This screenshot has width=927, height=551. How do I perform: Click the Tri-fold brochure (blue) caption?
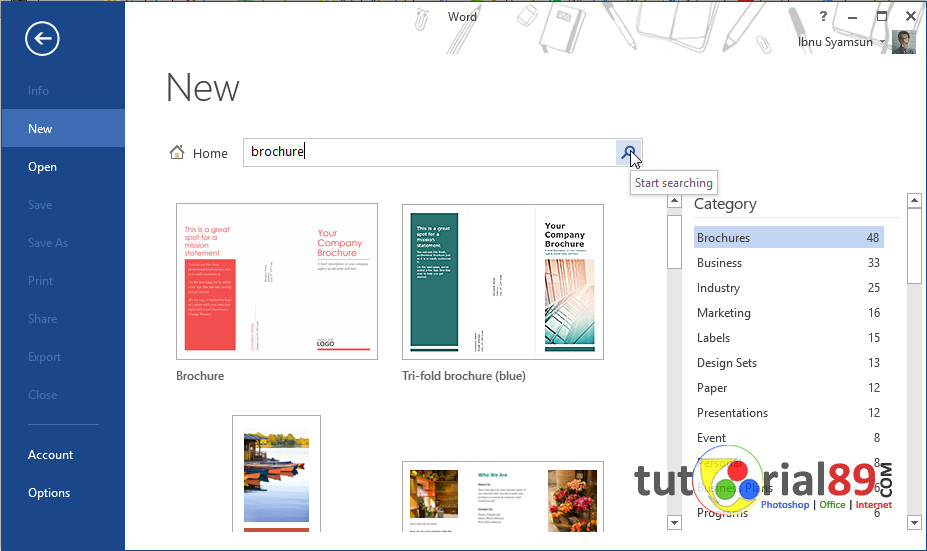point(464,376)
